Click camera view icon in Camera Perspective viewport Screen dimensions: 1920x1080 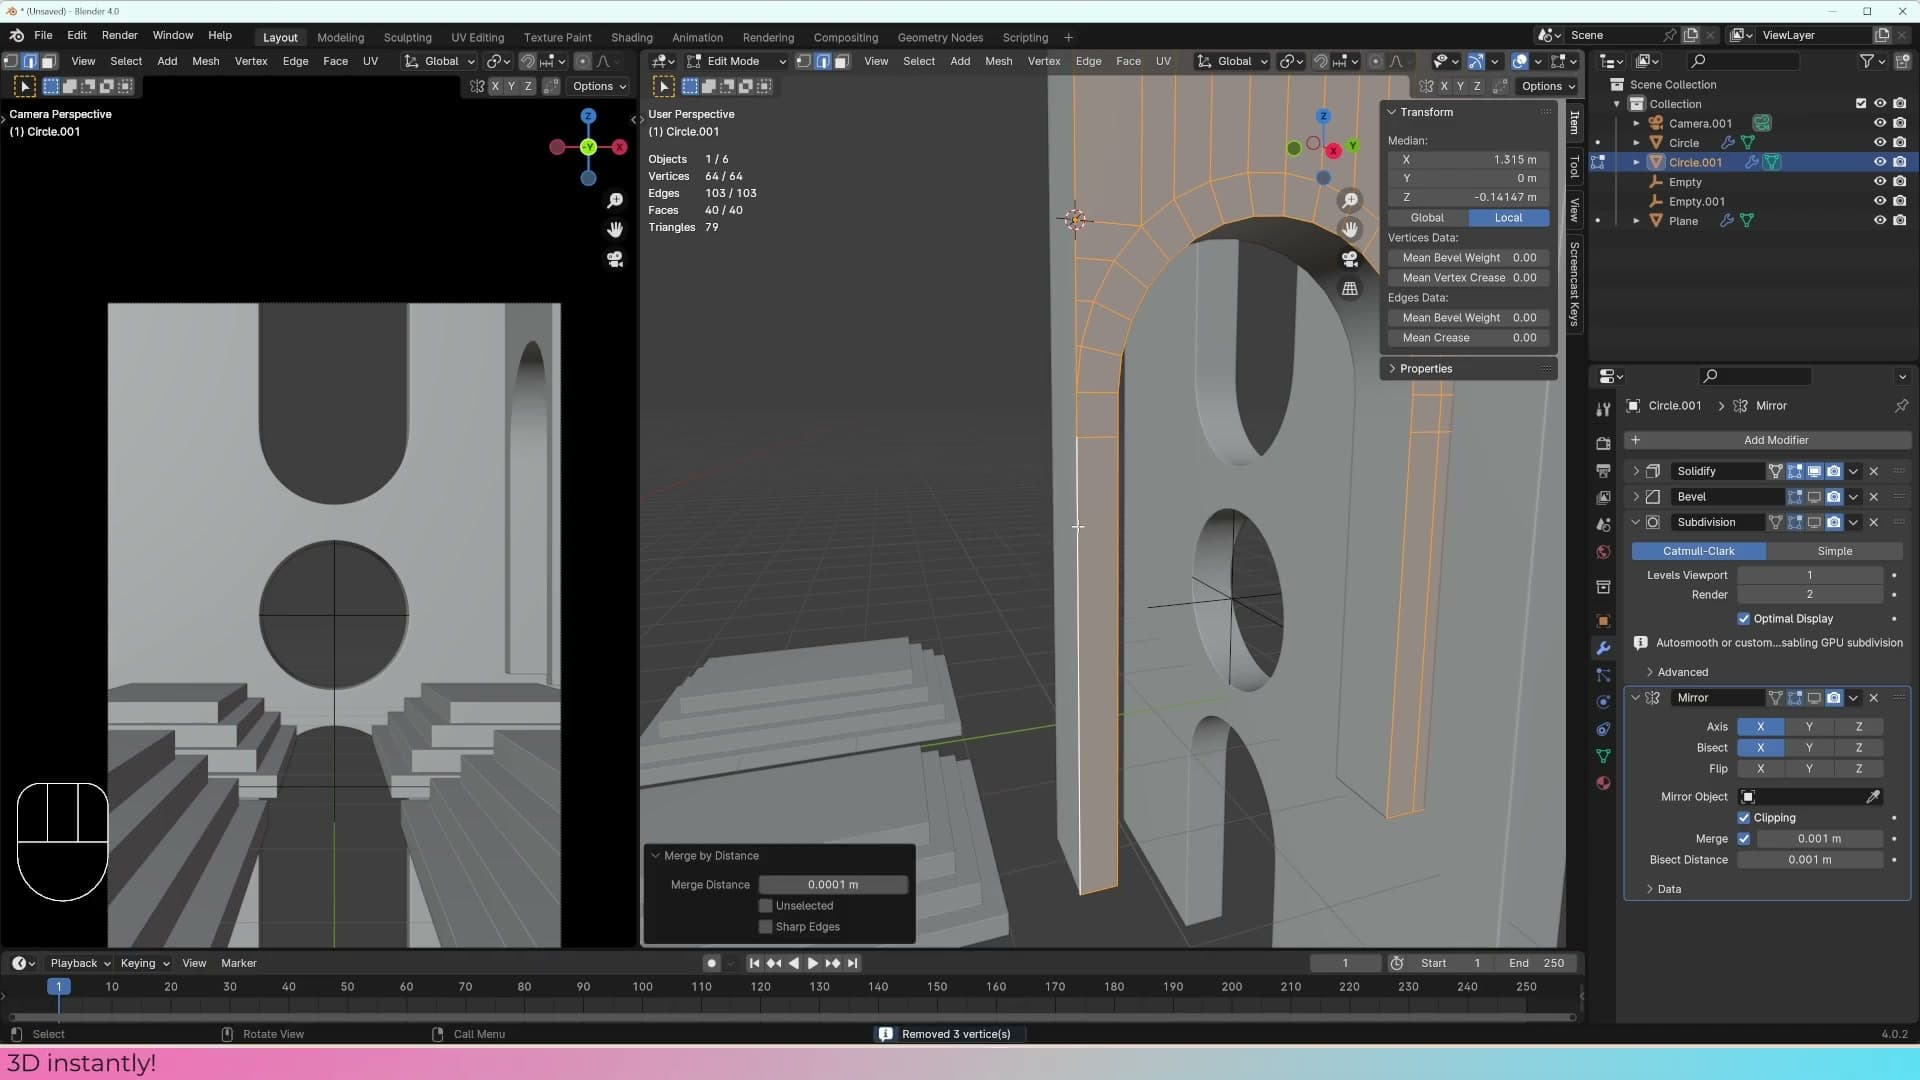pyautogui.click(x=615, y=259)
